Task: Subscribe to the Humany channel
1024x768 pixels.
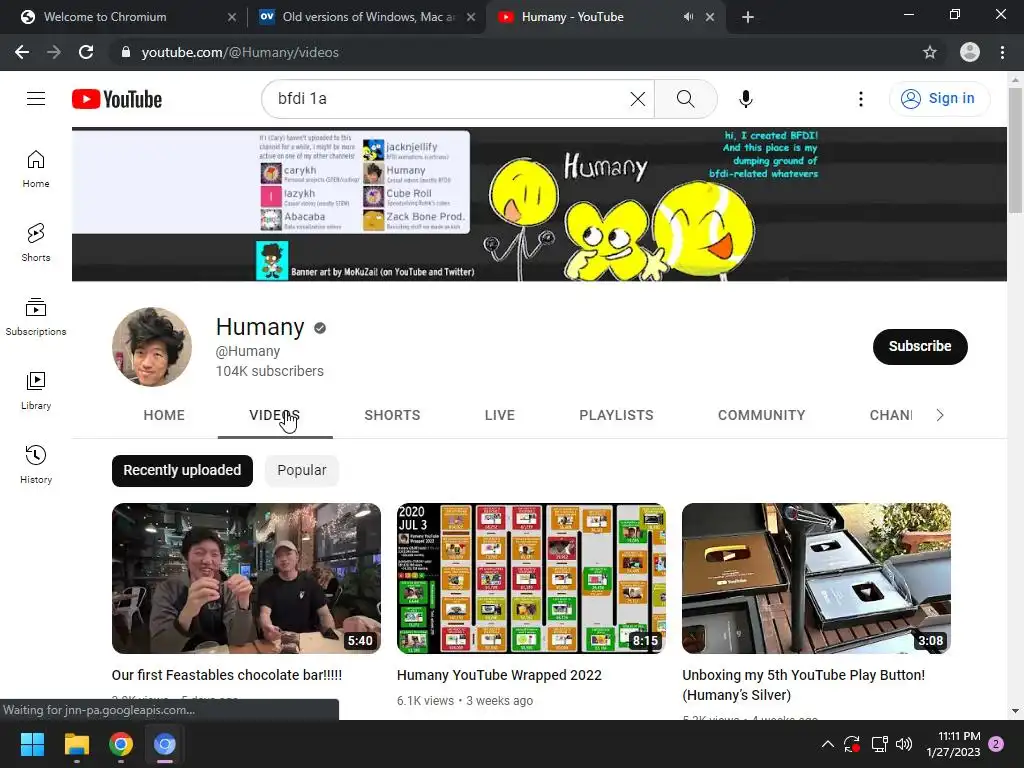Action: (920, 346)
